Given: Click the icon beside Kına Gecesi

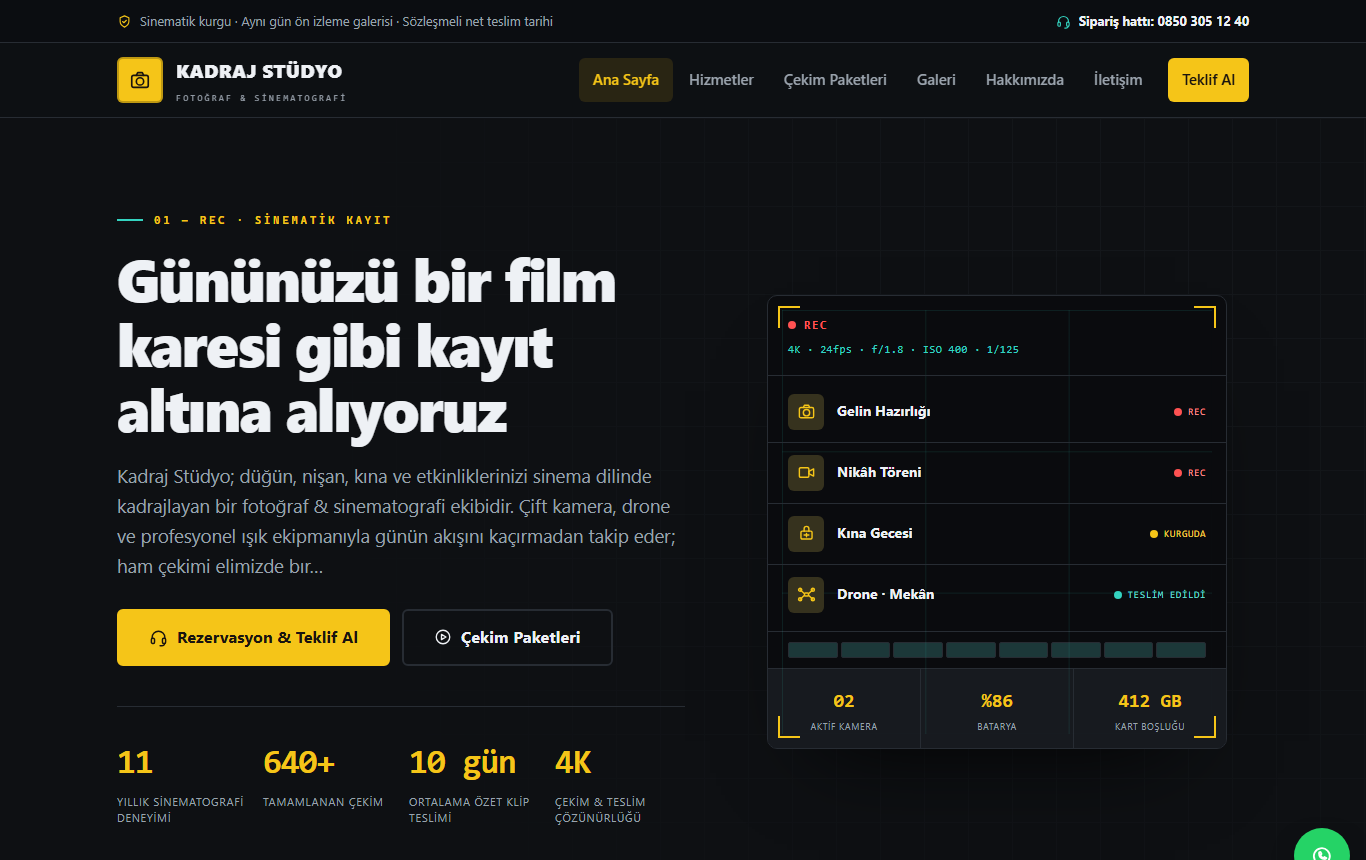Looking at the screenshot, I should pyautogui.click(x=806, y=534).
